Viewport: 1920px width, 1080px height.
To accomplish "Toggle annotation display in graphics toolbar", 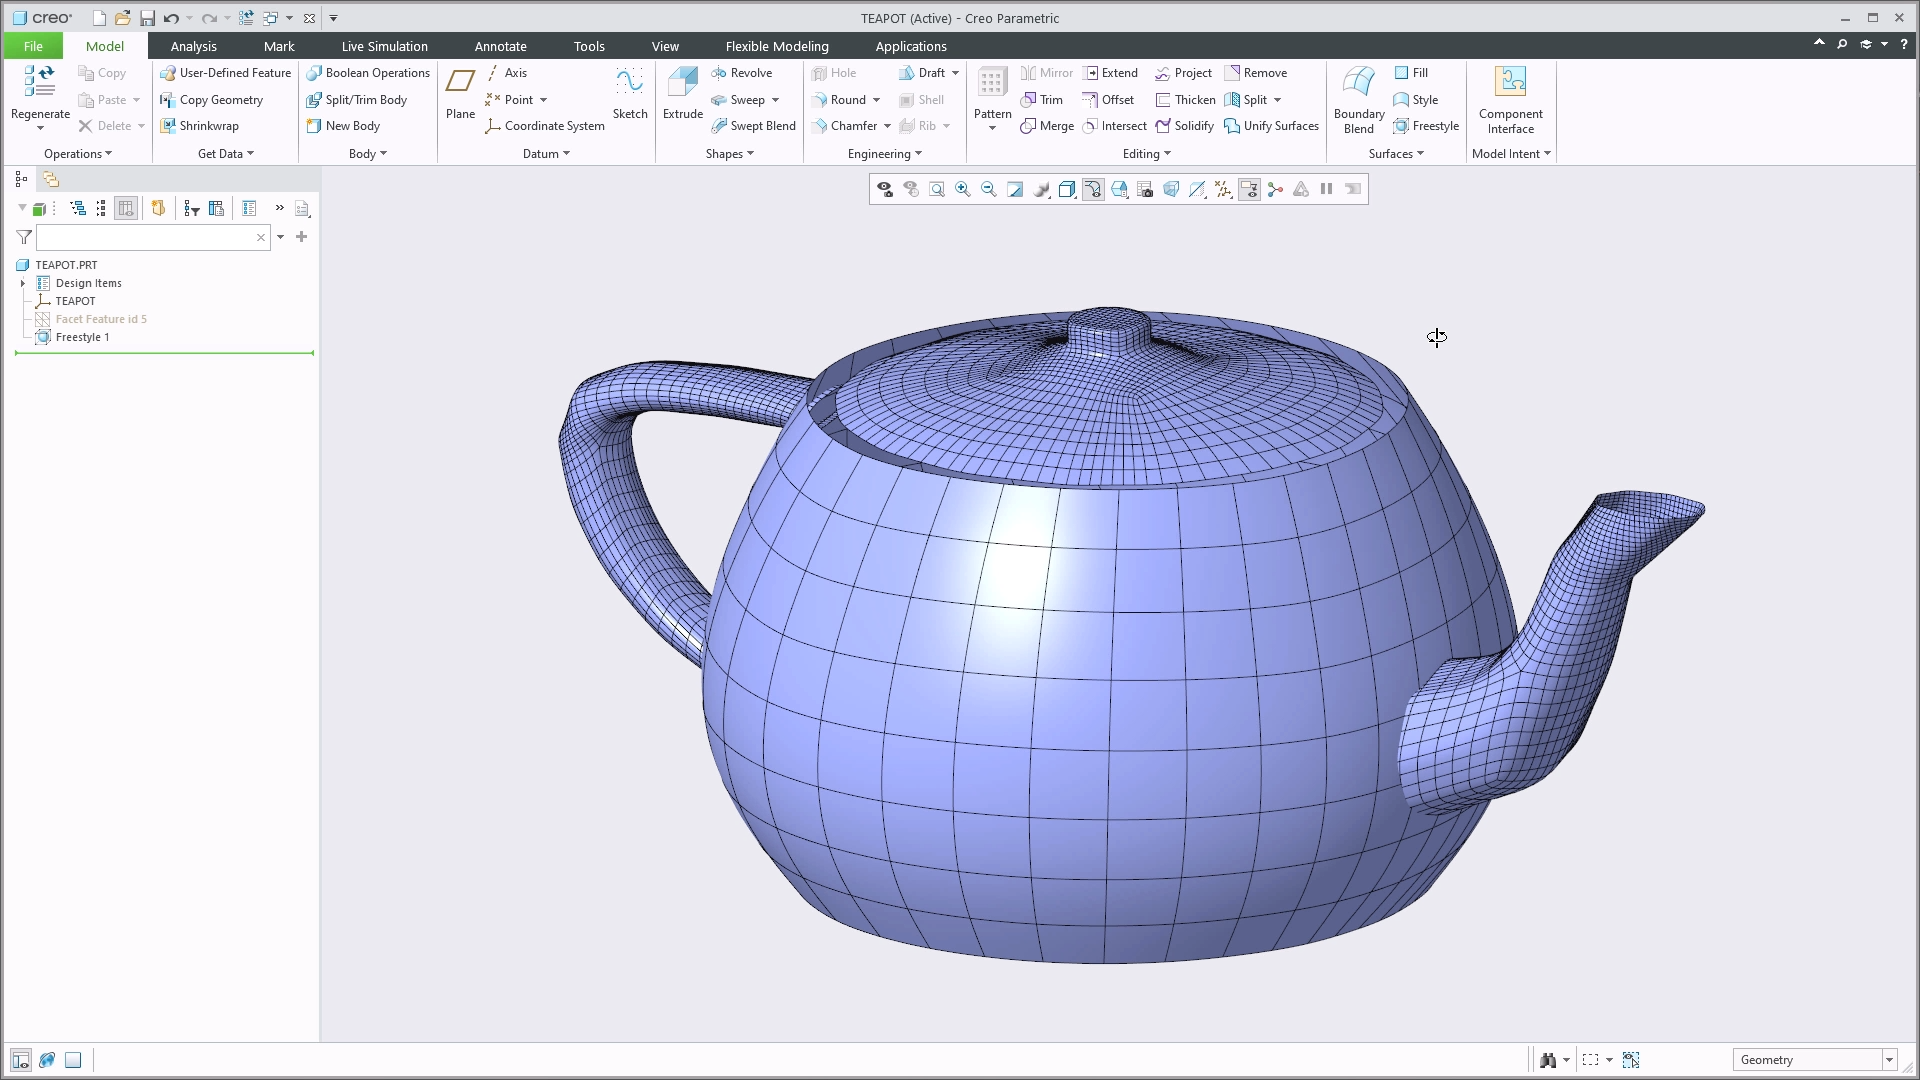I will (x=1249, y=189).
